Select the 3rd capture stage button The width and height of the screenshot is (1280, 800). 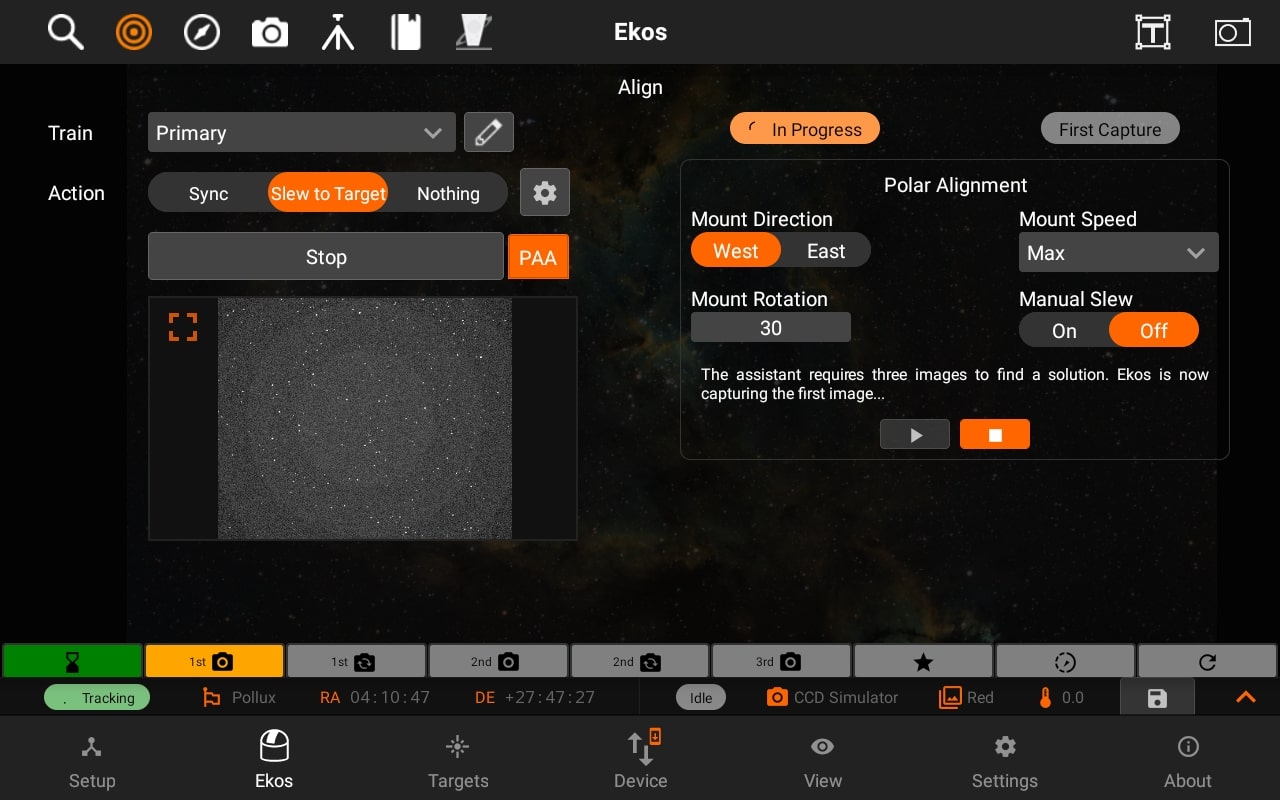(782, 661)
